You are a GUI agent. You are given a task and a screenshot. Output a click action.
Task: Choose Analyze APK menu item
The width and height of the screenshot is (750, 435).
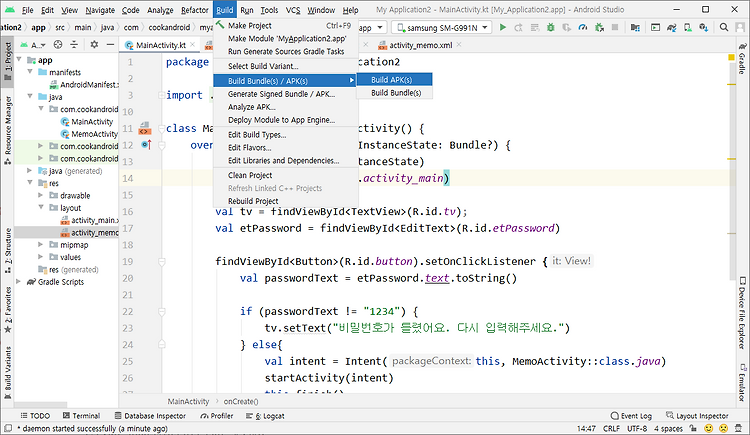pyautogui.click(x=286, y=107)
